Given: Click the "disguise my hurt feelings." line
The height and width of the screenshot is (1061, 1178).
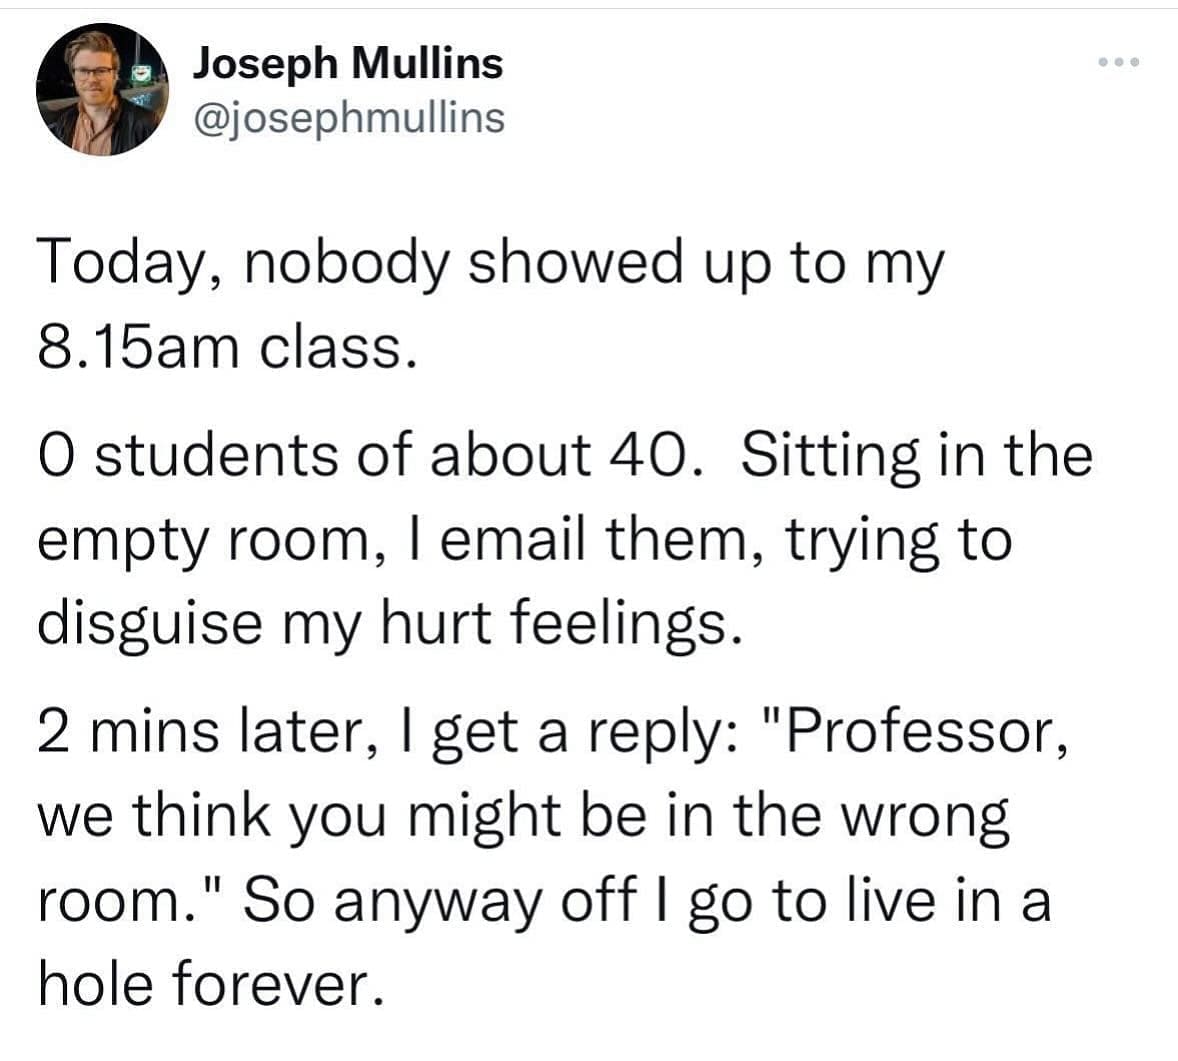Looking at the screenshot, I should 390,625.
